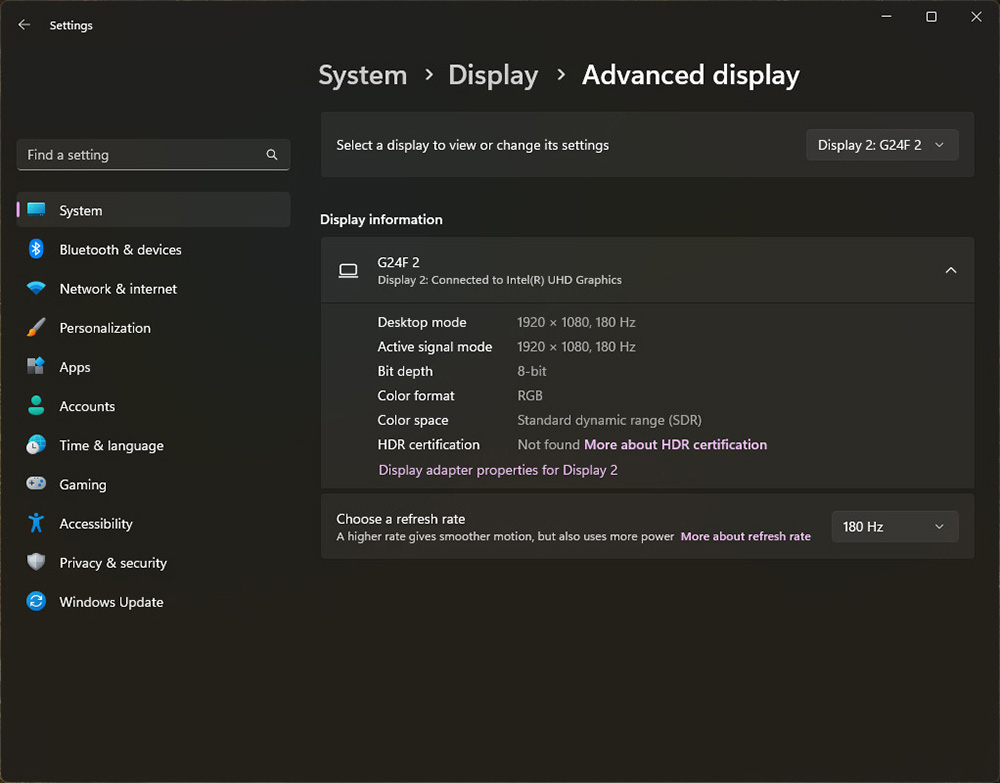
Task: Click the RGB color format value
Action: point(529,395)
